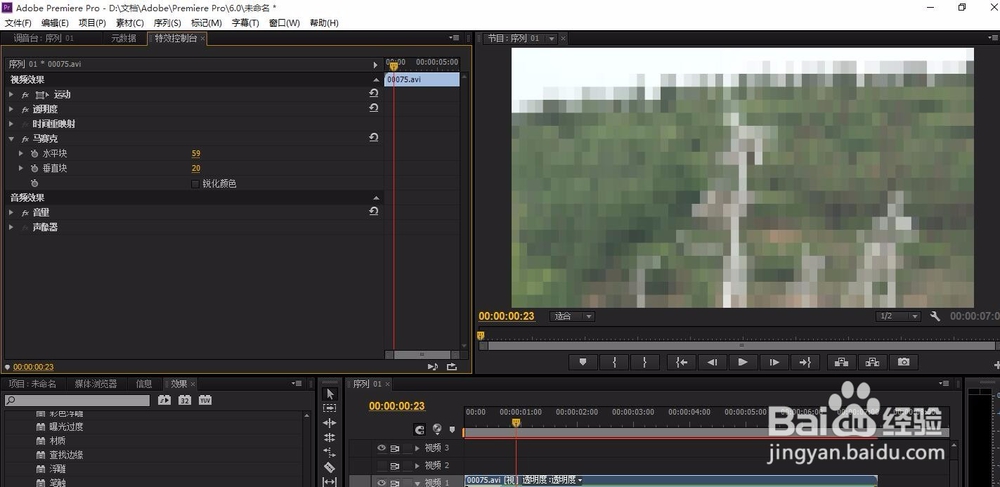
Task: Expand the 音量 audio effect
Action: click(11, 212)
